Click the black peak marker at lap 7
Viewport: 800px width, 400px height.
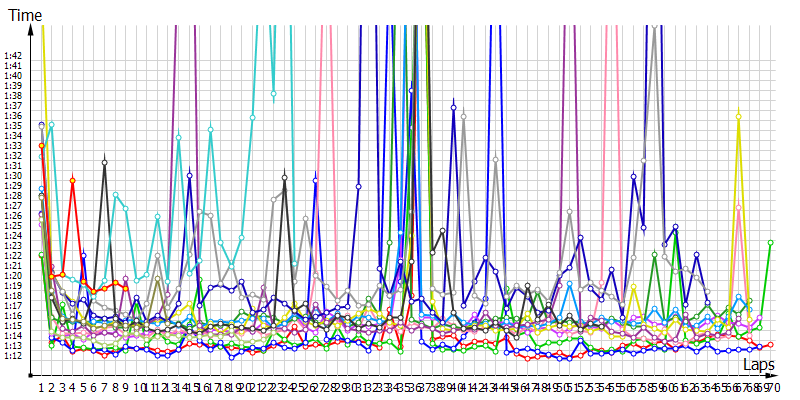[105, 161]
